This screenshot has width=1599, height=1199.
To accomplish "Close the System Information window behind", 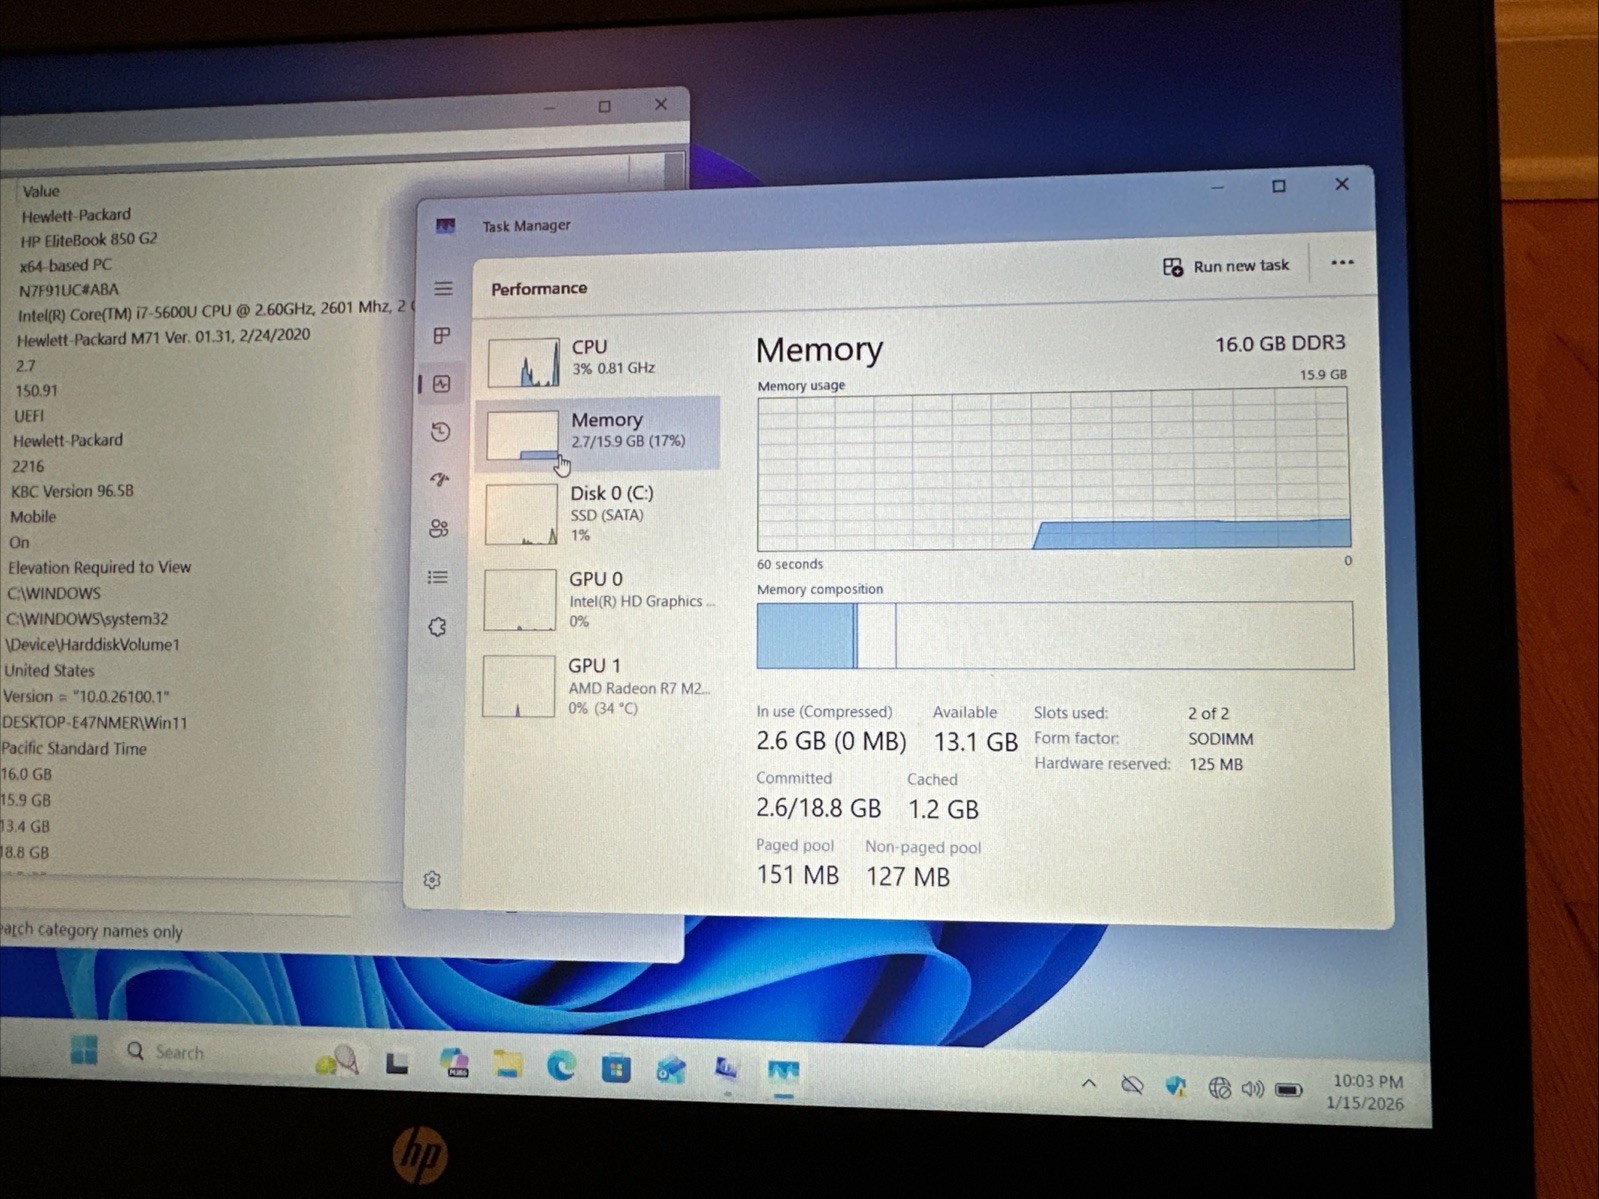I will click(660, 104).
